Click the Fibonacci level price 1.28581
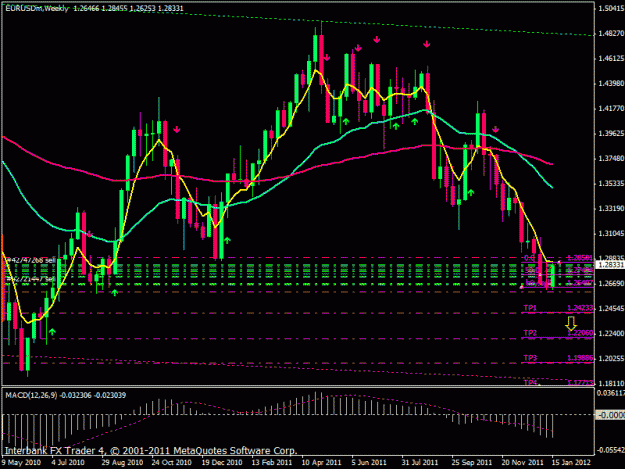 click(x=580, y=258)
